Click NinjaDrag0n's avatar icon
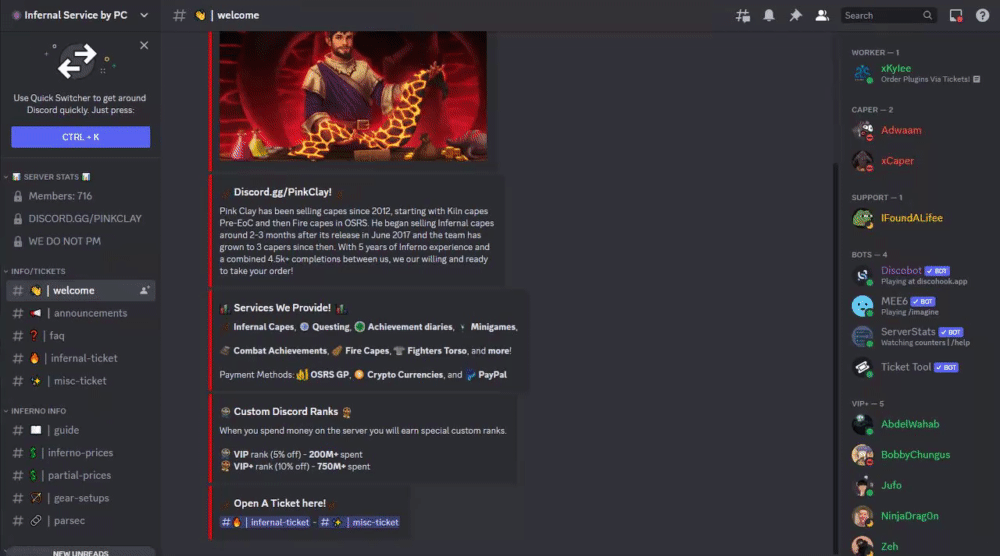Screen dimensions: 1000x556 tap(862, 516)
